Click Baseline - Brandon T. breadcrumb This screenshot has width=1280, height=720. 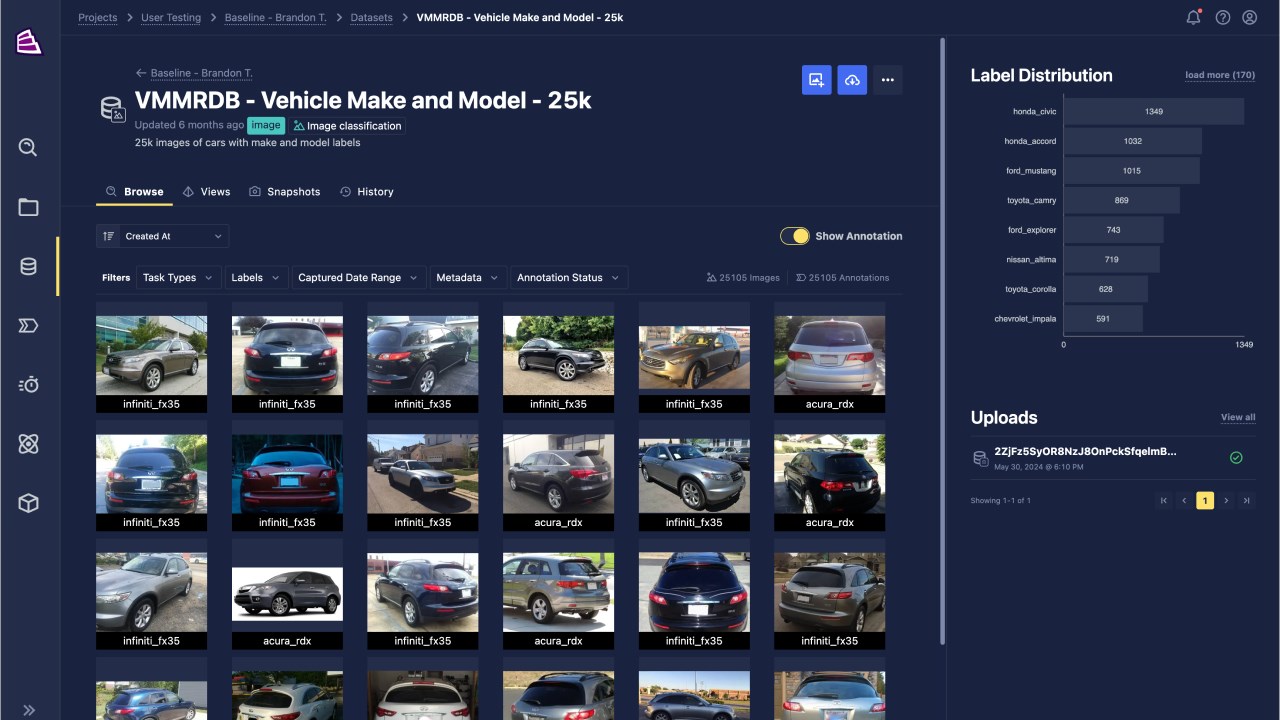[x=276, y=17]
